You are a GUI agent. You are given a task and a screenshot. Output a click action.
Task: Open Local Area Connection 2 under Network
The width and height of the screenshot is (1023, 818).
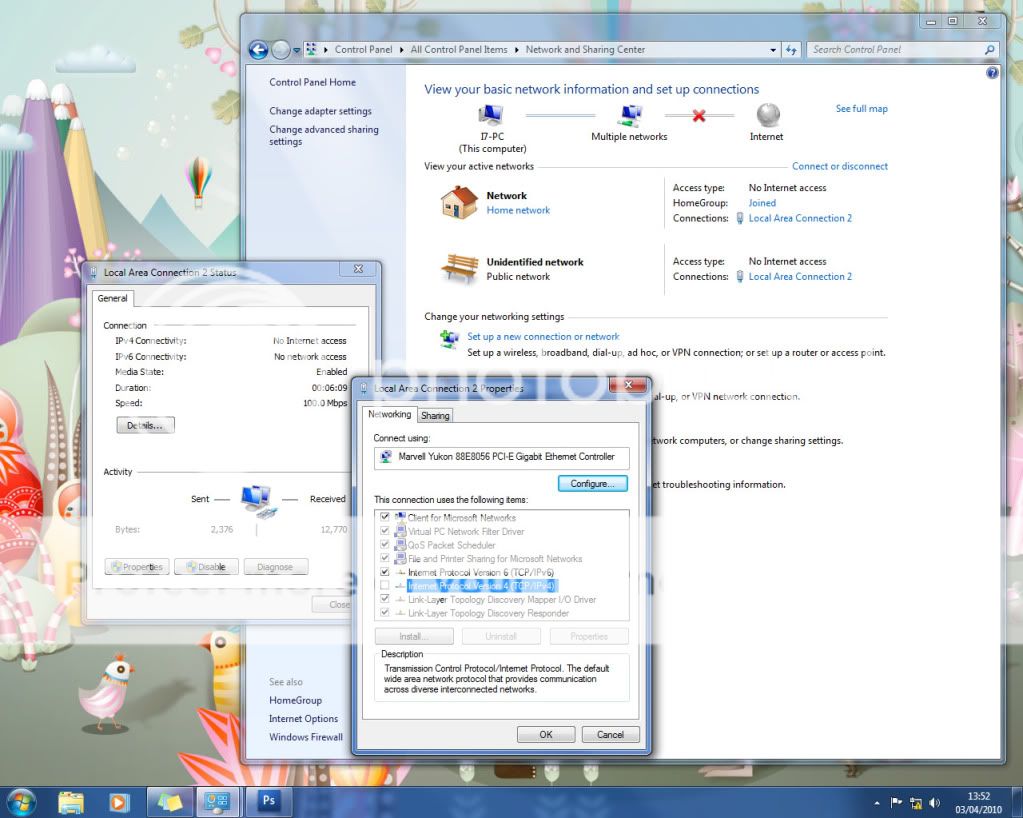[800, 219]
